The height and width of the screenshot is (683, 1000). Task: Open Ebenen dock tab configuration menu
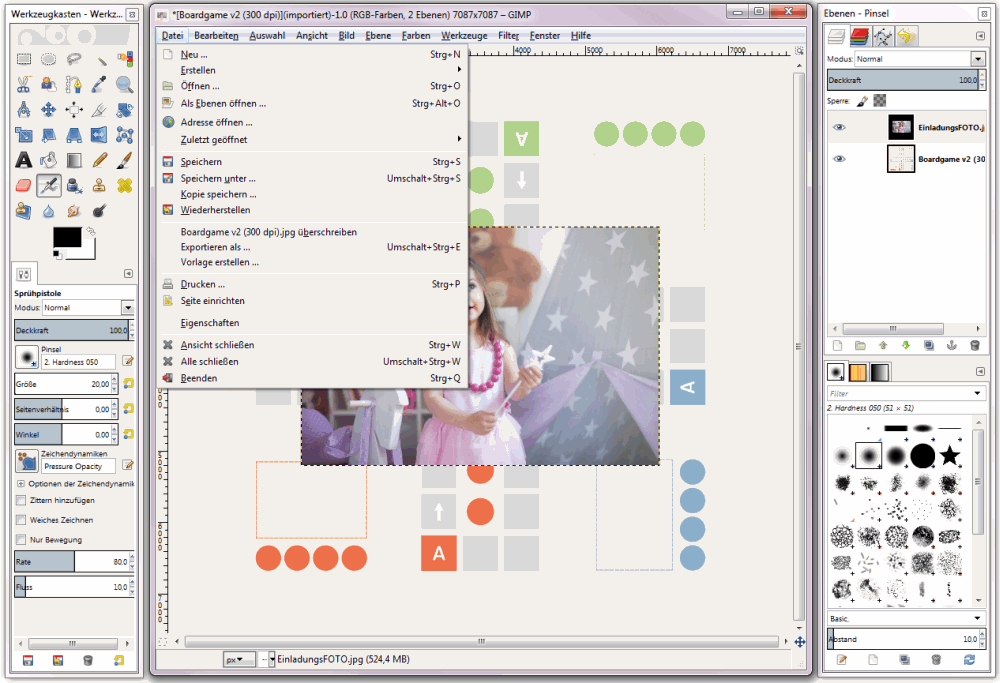[980, 36]
